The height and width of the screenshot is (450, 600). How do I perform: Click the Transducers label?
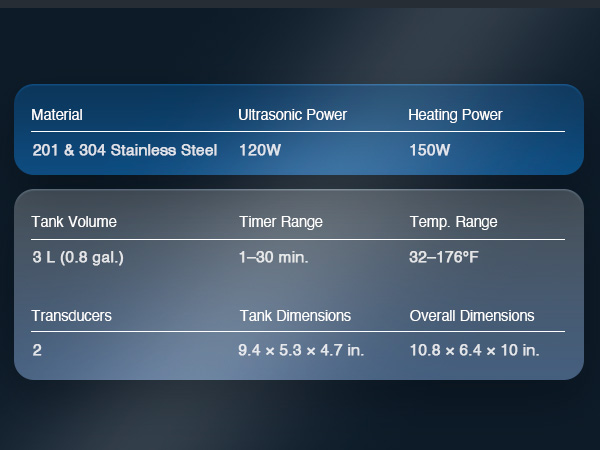[x=71, y=315]
